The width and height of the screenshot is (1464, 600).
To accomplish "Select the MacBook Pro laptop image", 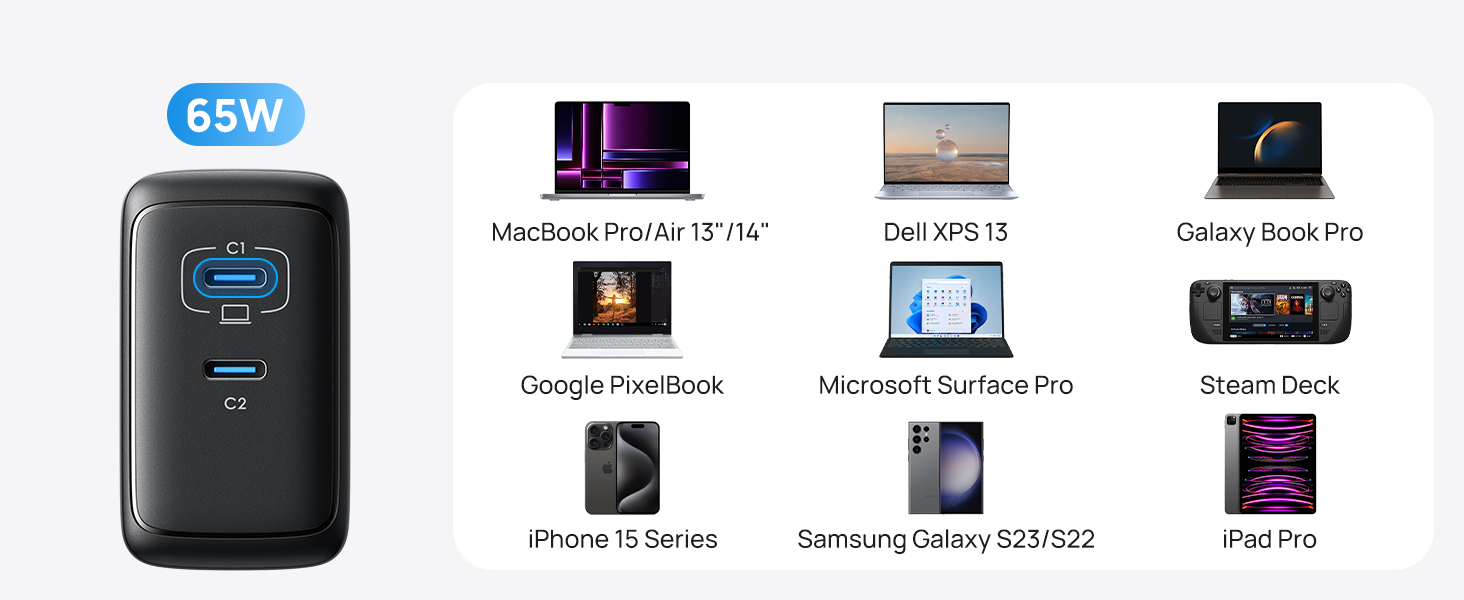I will [x=622, y=150].
